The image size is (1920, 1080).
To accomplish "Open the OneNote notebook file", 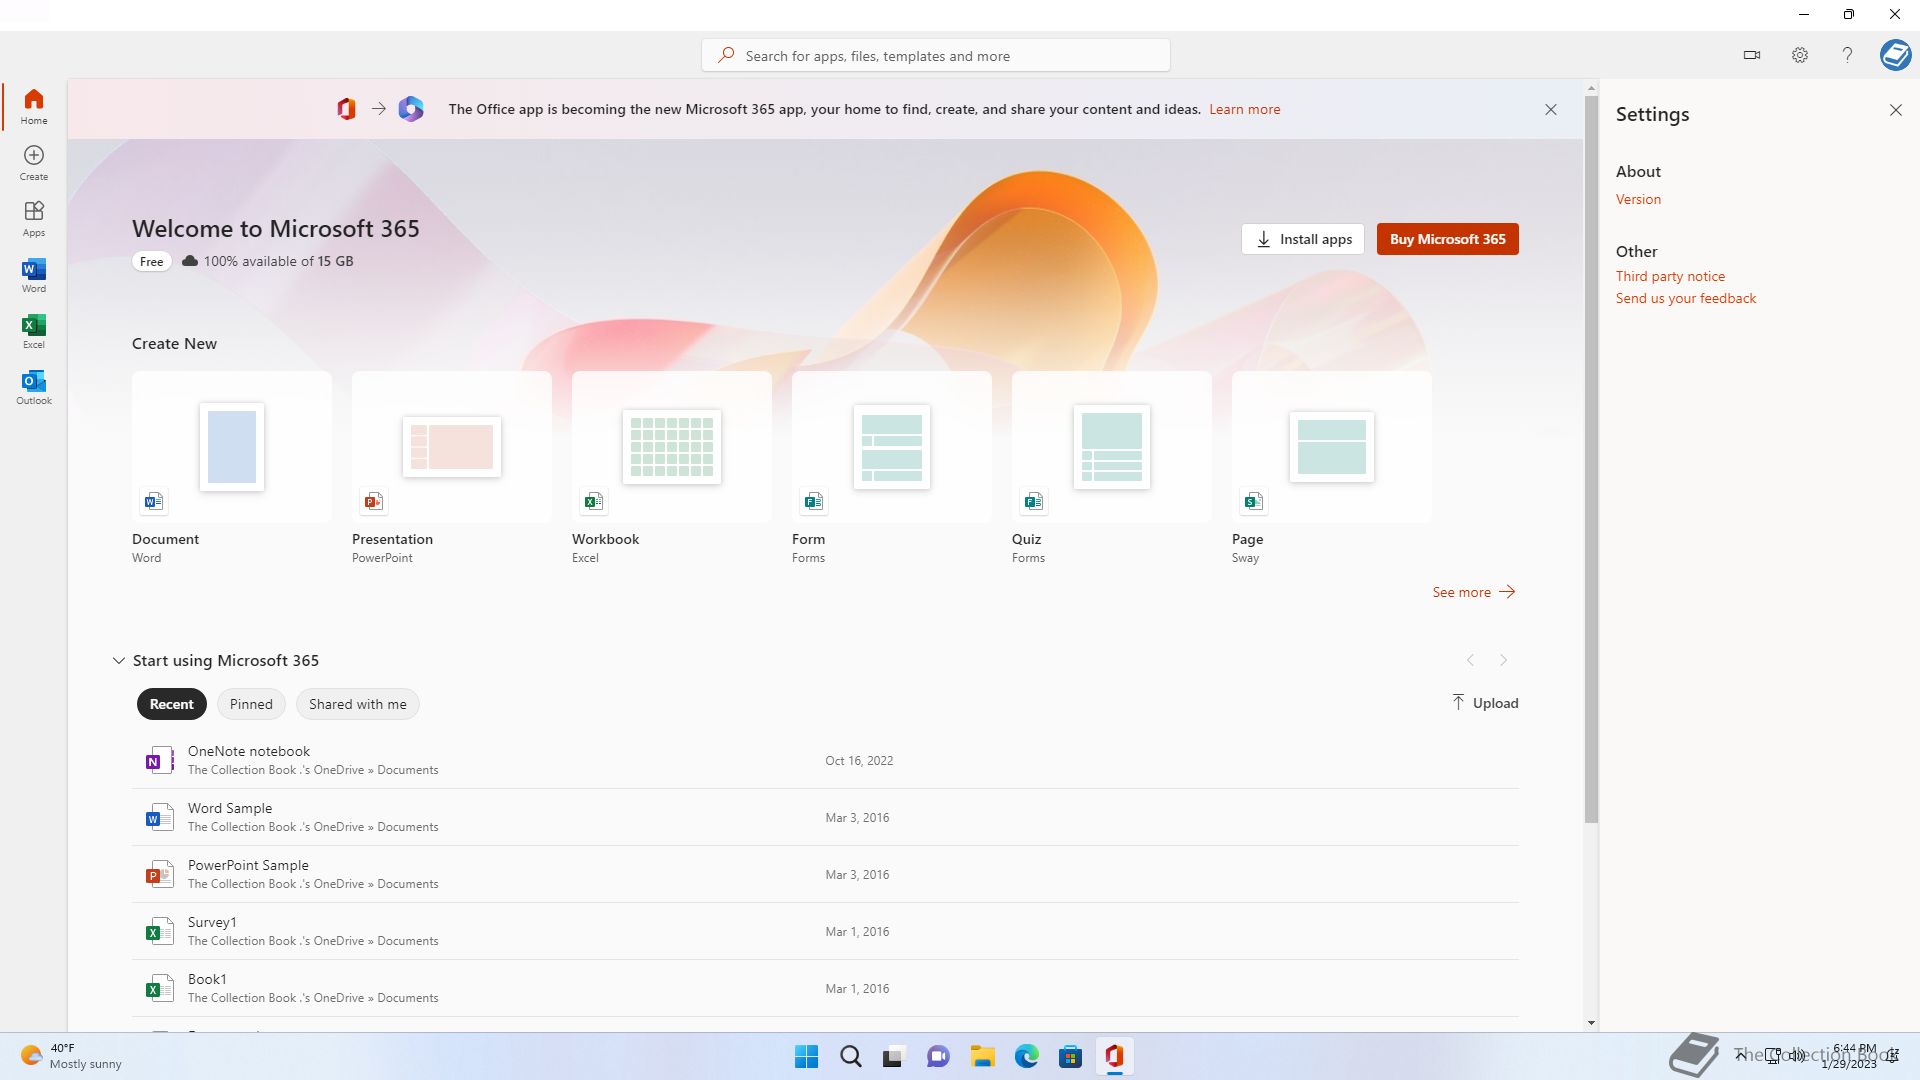I will [x=825, y=760].
